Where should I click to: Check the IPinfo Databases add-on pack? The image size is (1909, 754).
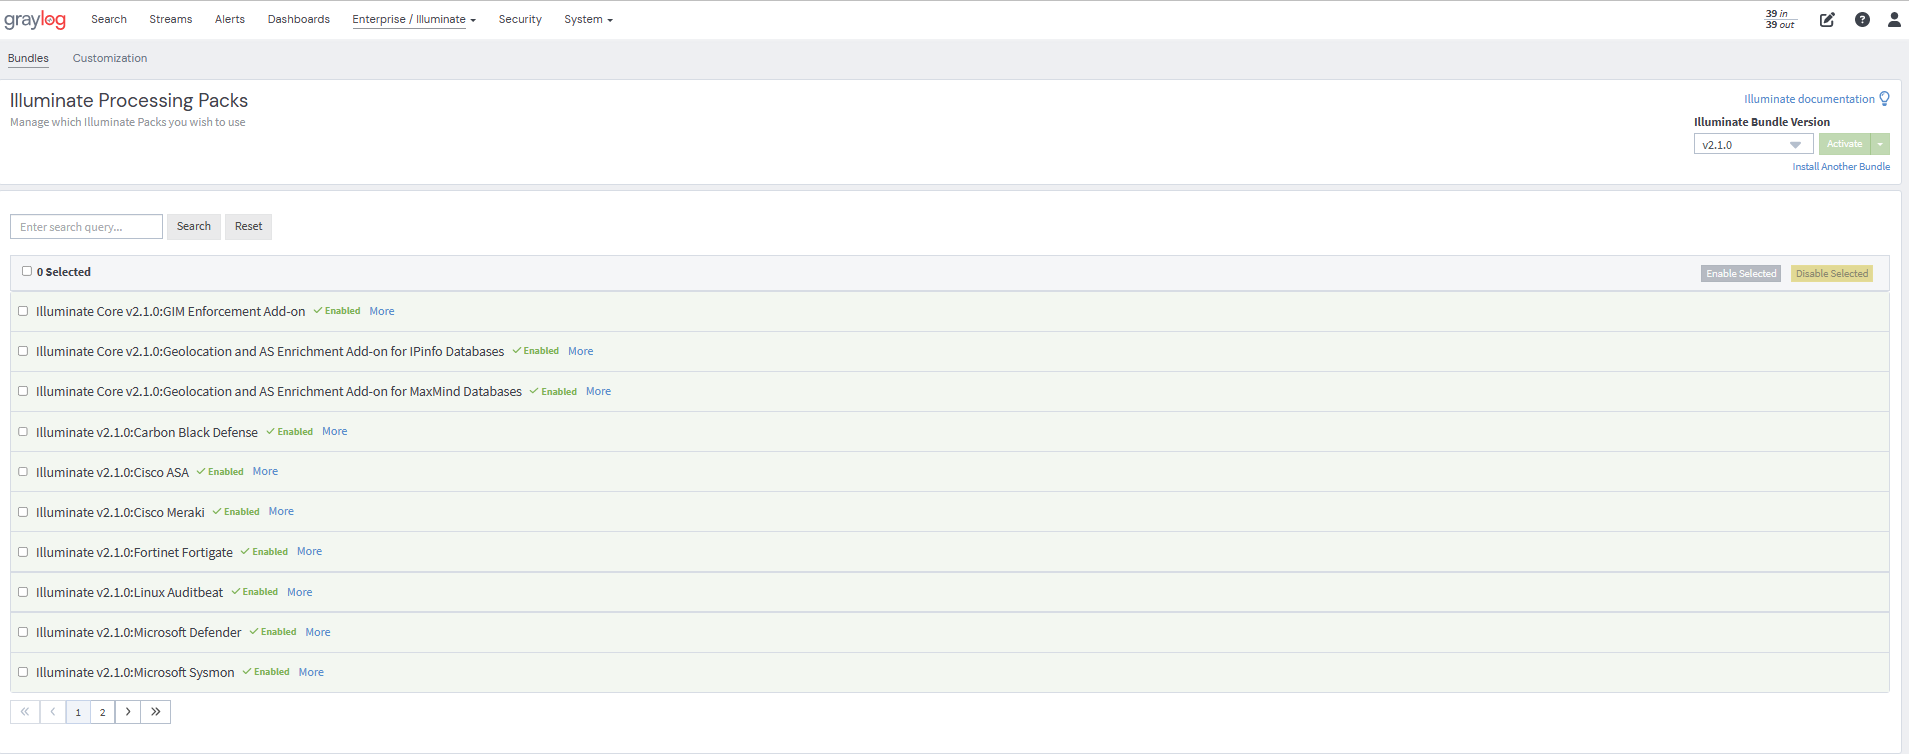tap(23, 351)
